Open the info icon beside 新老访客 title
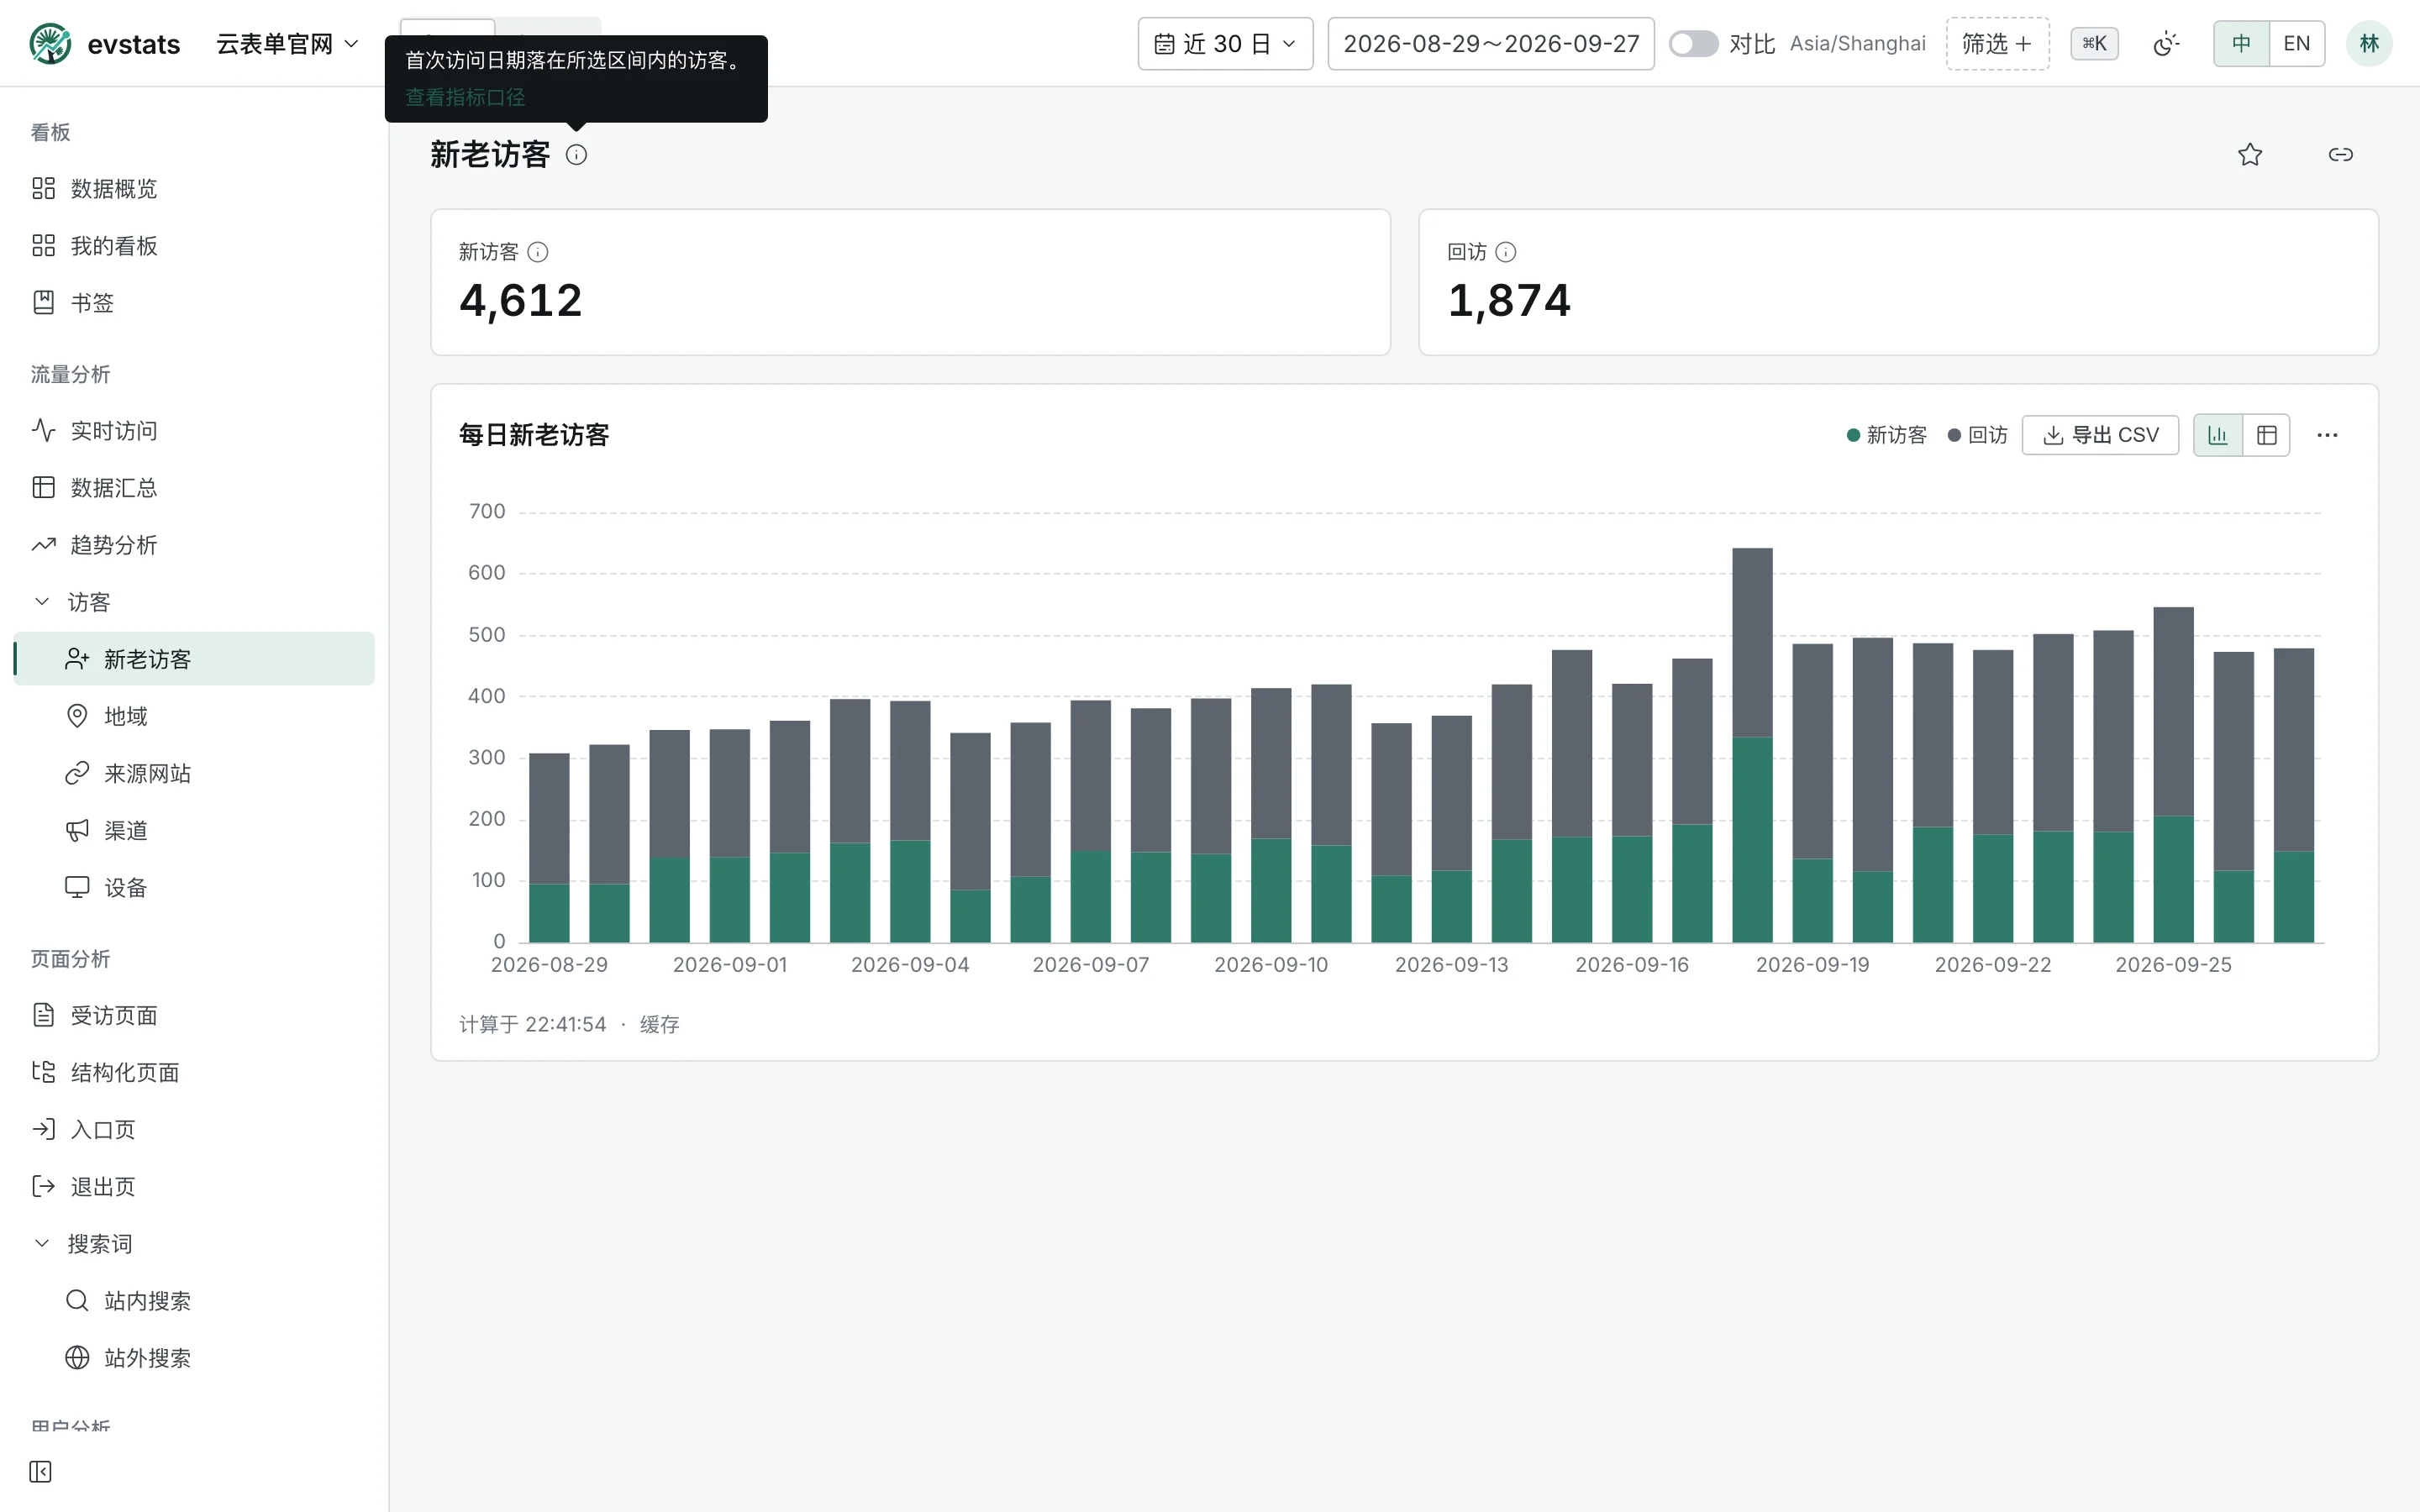This screenshot has height=1512, width=2420. pos(576,155)
